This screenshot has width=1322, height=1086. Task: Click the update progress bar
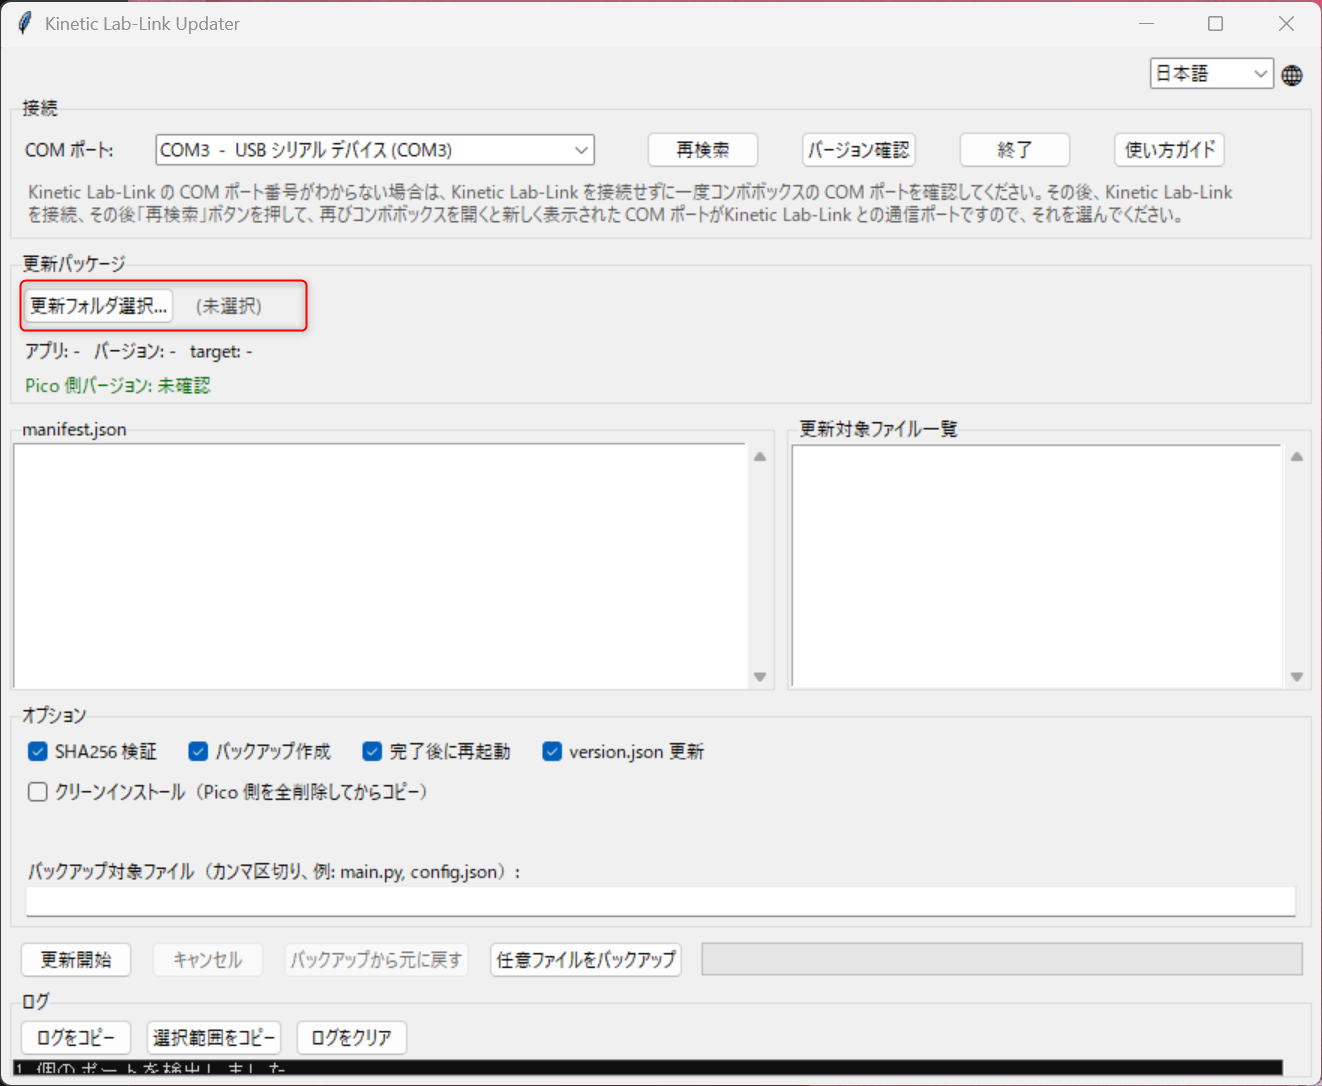point(1002,959)
